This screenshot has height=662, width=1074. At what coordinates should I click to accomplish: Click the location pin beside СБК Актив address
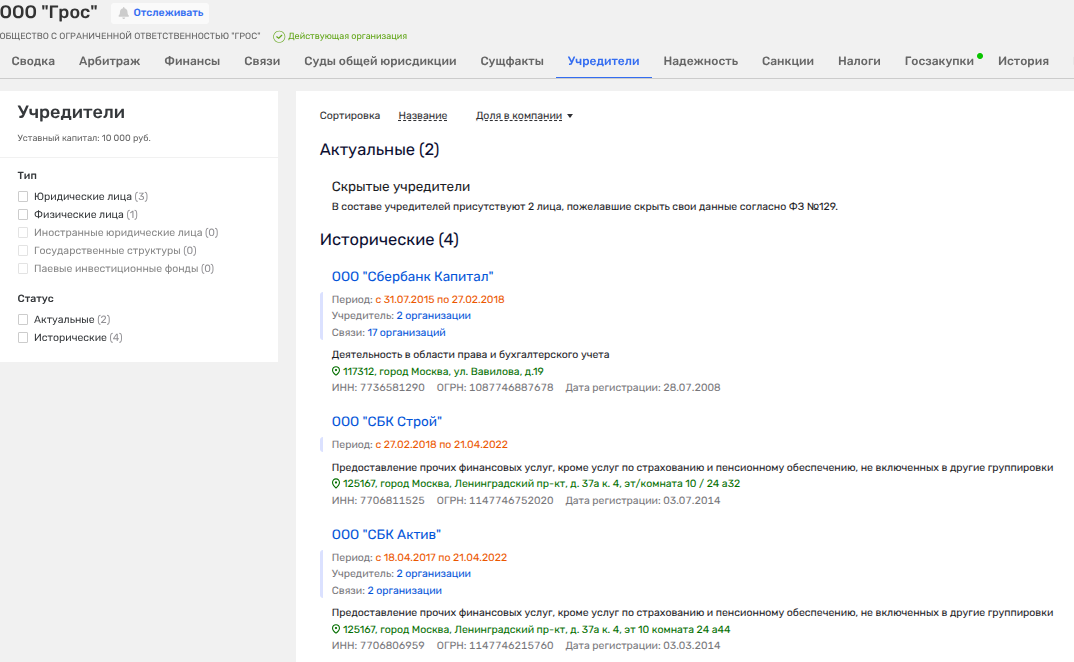click(x=336, y=630)
